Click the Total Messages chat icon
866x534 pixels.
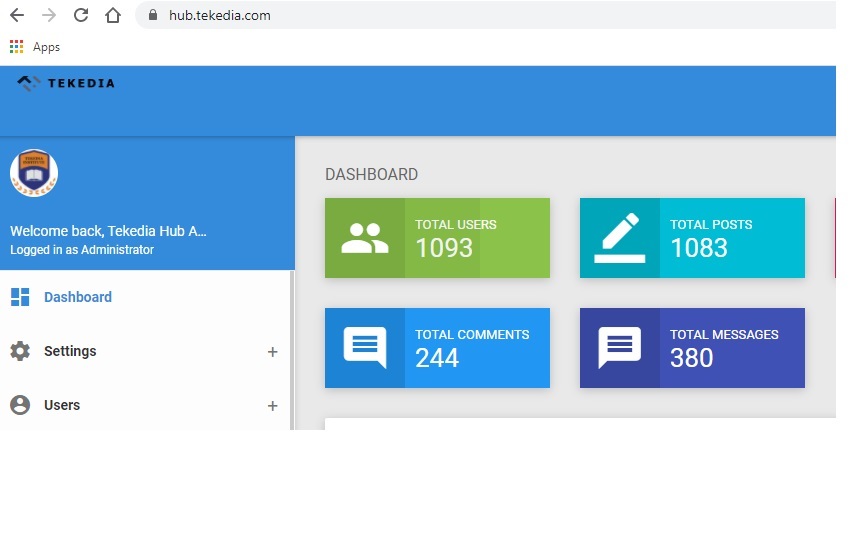click(620, 348)
